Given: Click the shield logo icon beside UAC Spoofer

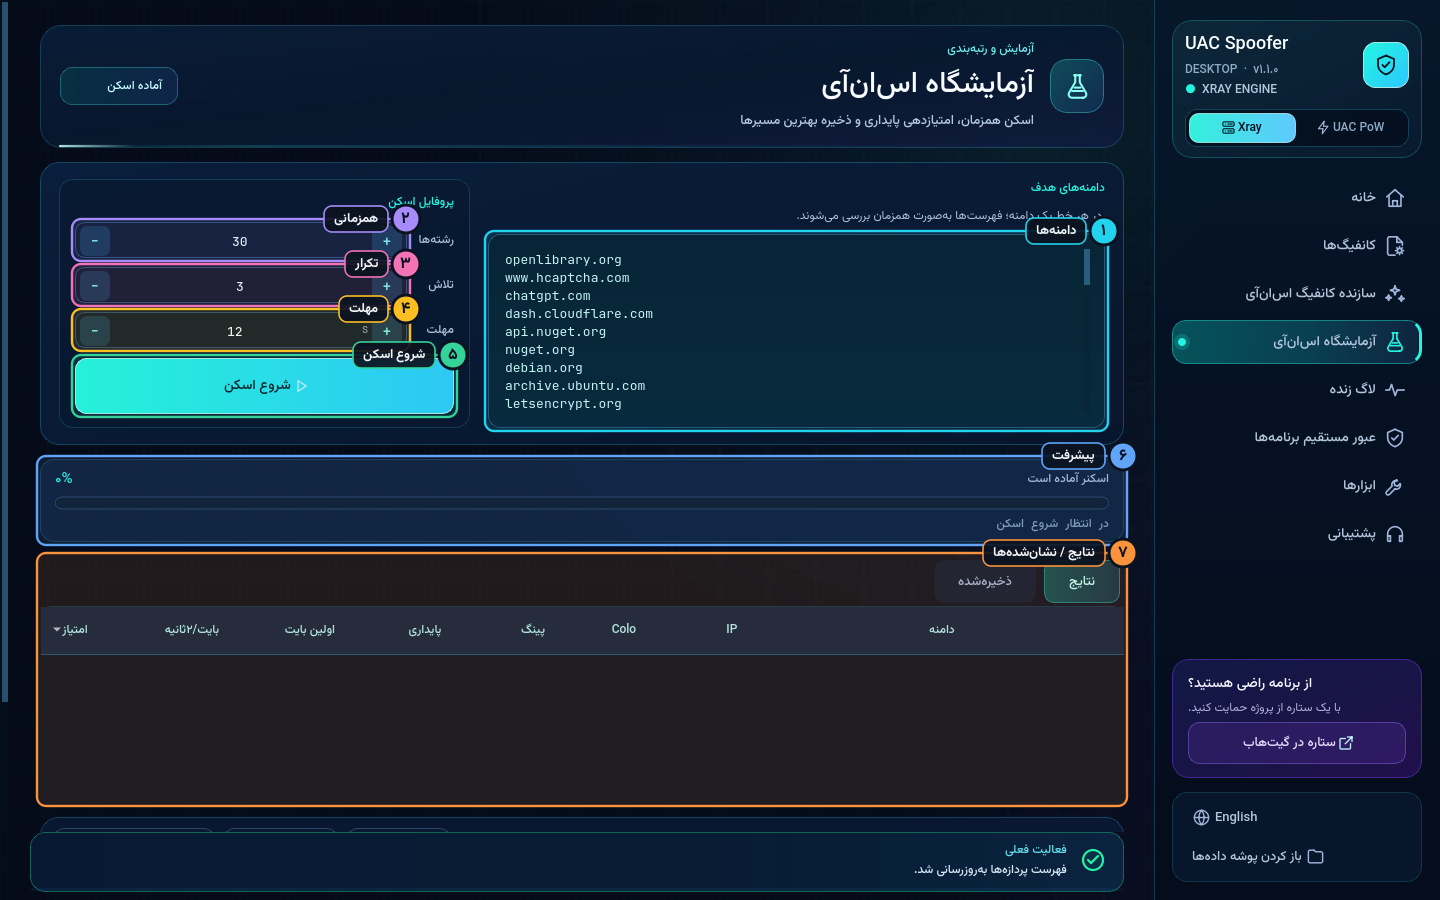Looking at the screenshot, I should [x=1385, y=65].
